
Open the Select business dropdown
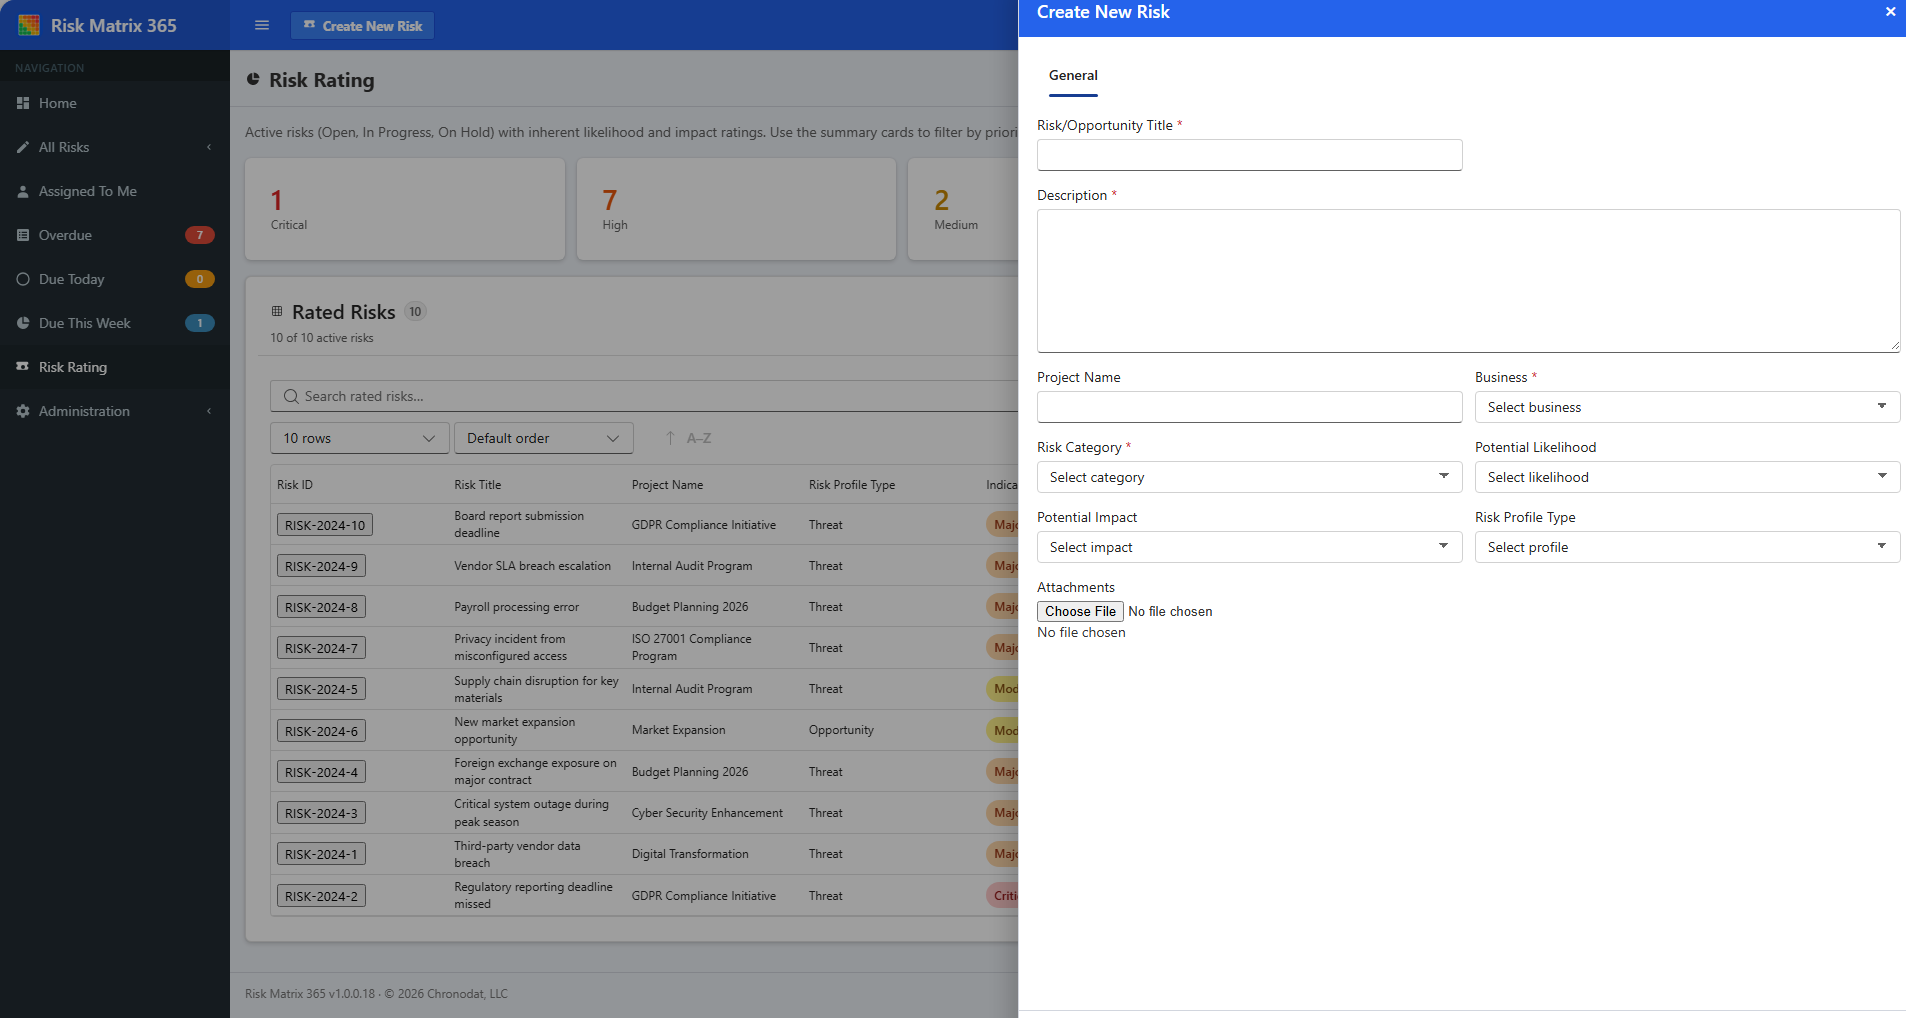tap(1687, 407)
